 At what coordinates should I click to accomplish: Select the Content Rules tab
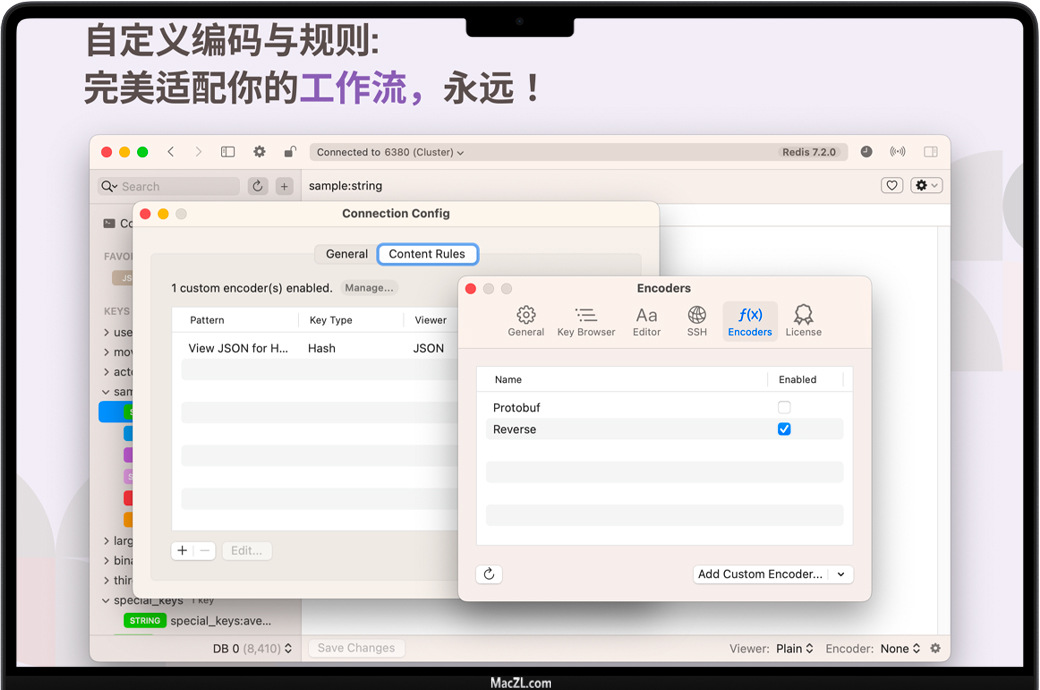tap(427, 254)
